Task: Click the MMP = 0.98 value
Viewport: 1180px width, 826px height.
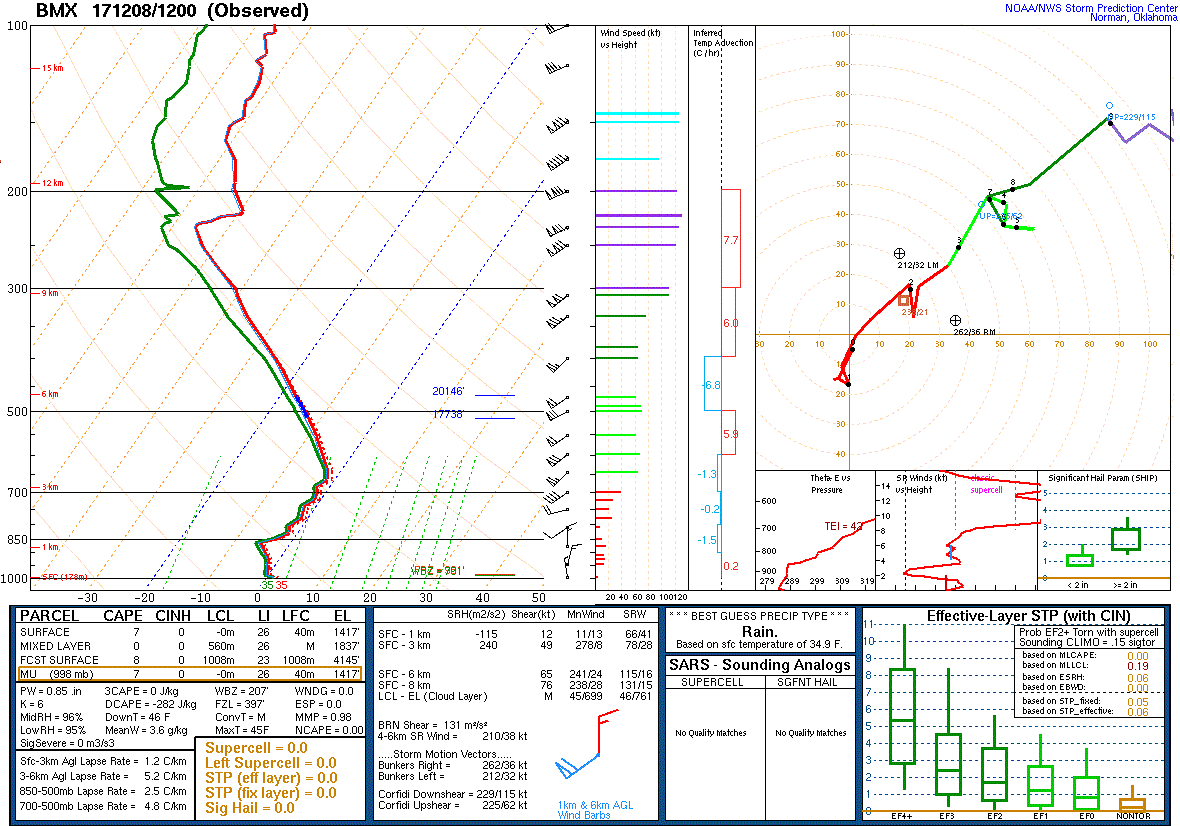Action: (x=323, y=718)
